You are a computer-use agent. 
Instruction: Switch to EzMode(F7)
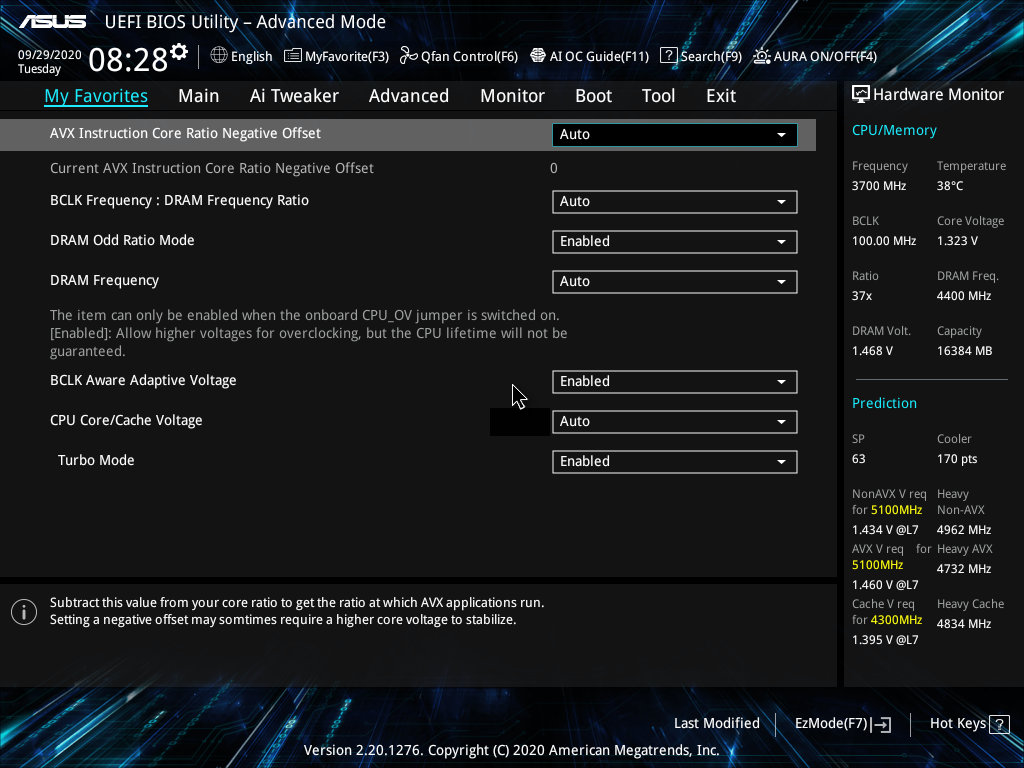coord(842,724)
